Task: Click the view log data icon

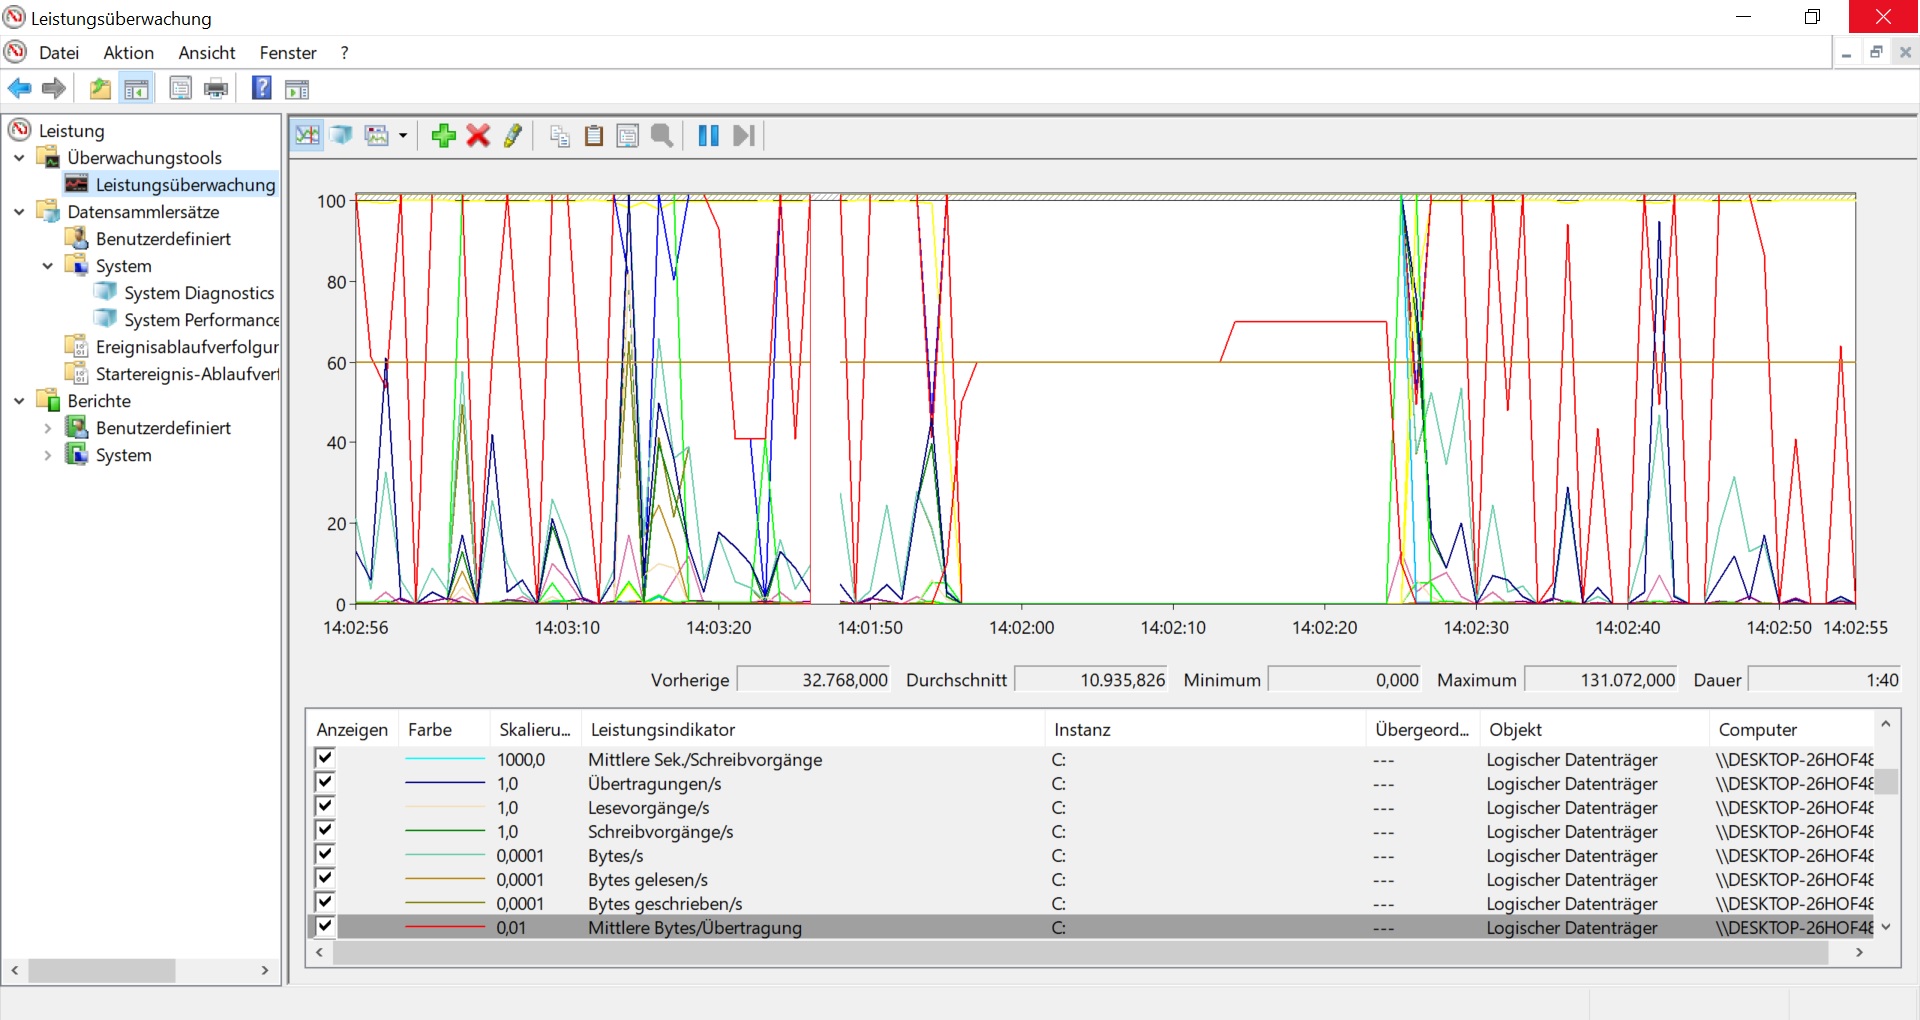Action: [x=341, y=135]
